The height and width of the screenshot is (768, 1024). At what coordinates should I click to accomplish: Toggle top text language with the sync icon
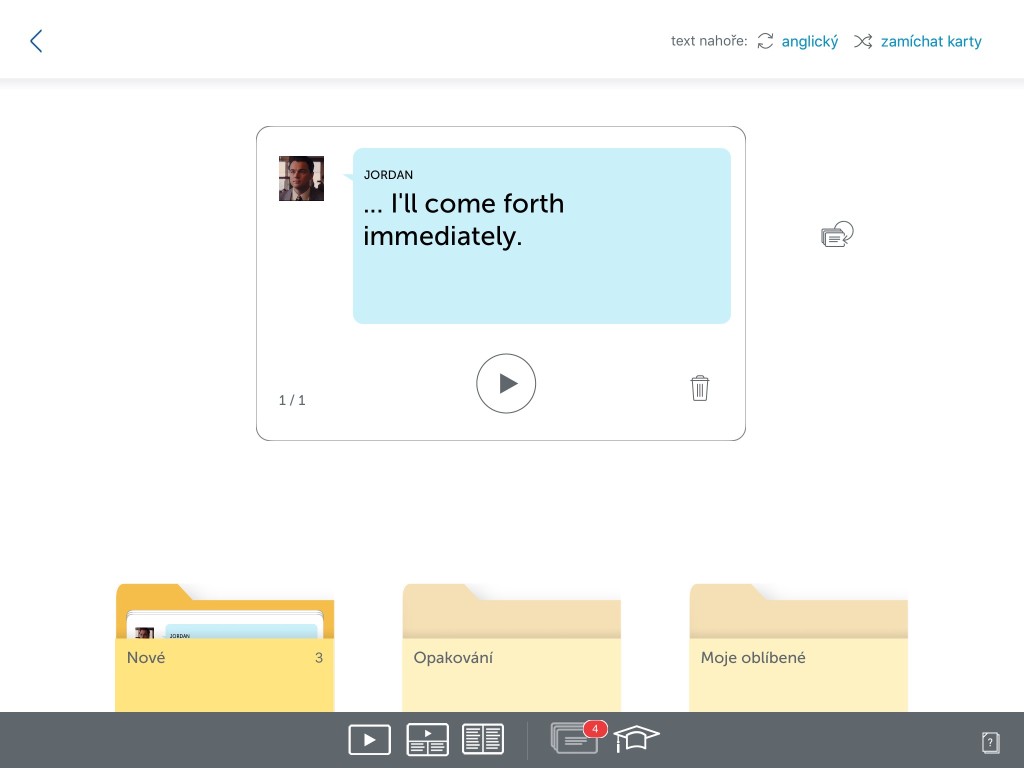coord(765,41)
